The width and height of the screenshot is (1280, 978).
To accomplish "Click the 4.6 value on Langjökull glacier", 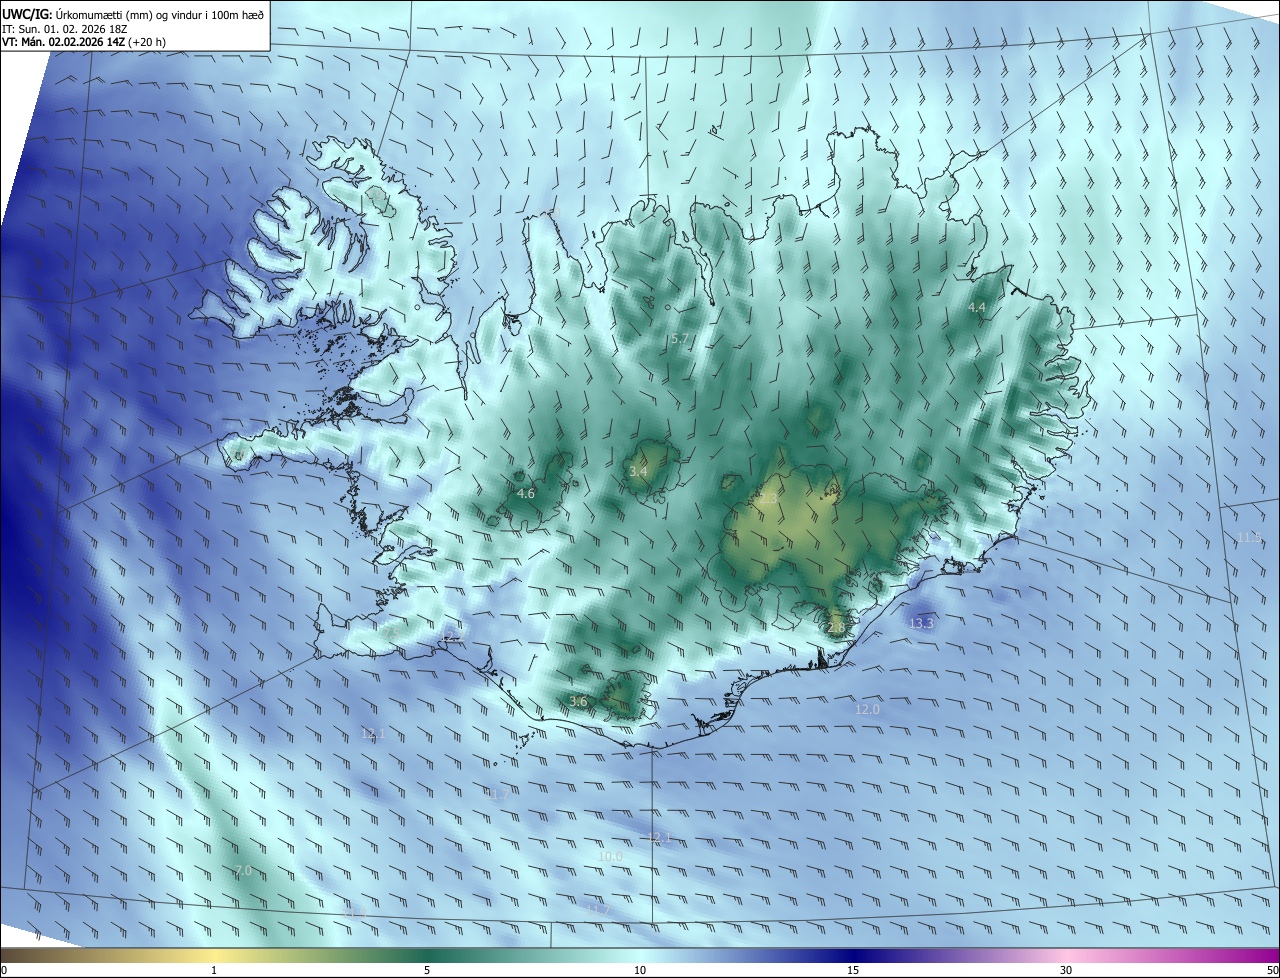I will click(x=526, y=493).
